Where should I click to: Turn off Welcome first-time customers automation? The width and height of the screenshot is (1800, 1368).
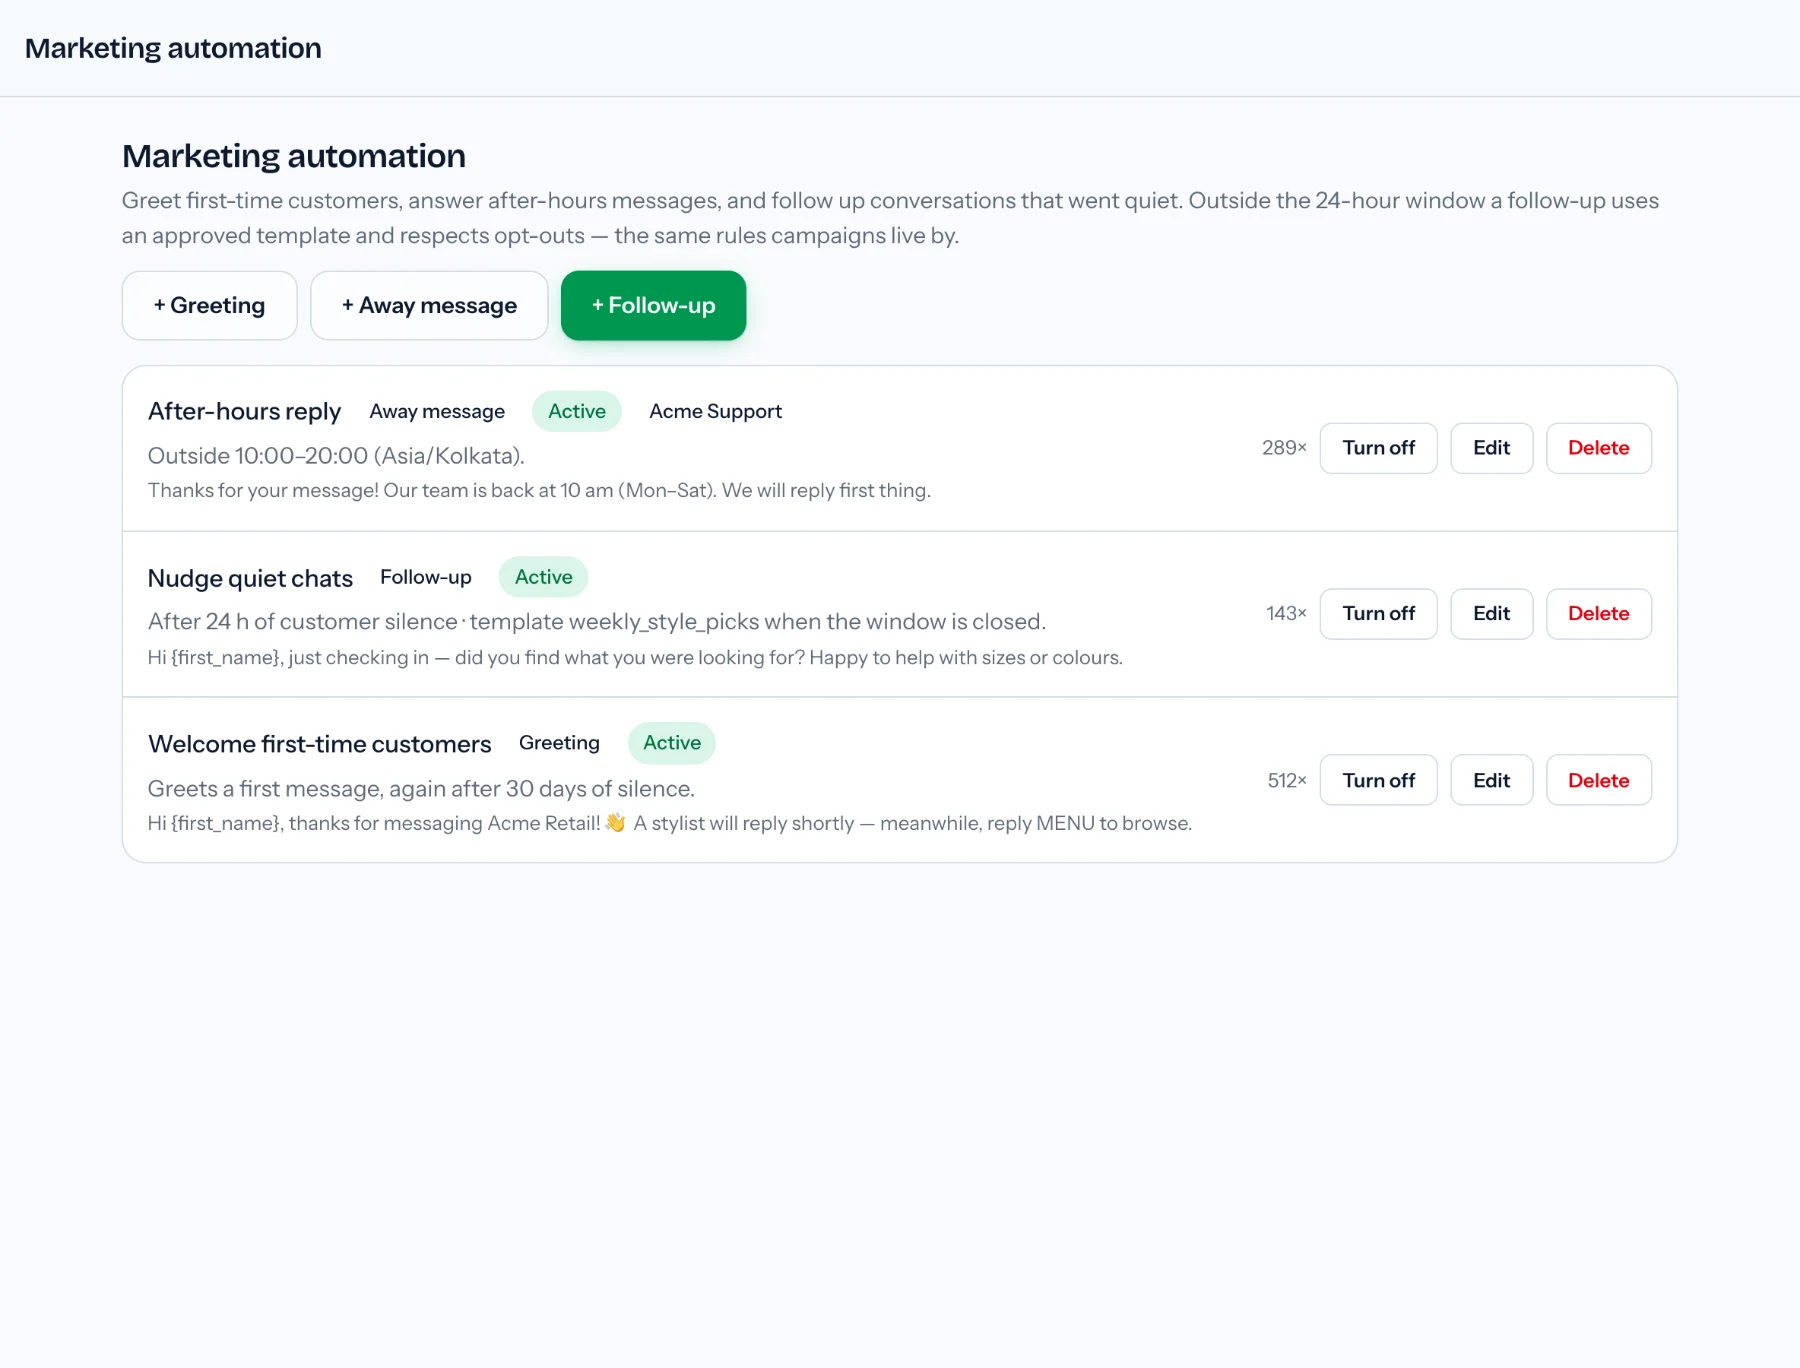pos(1378,780)
